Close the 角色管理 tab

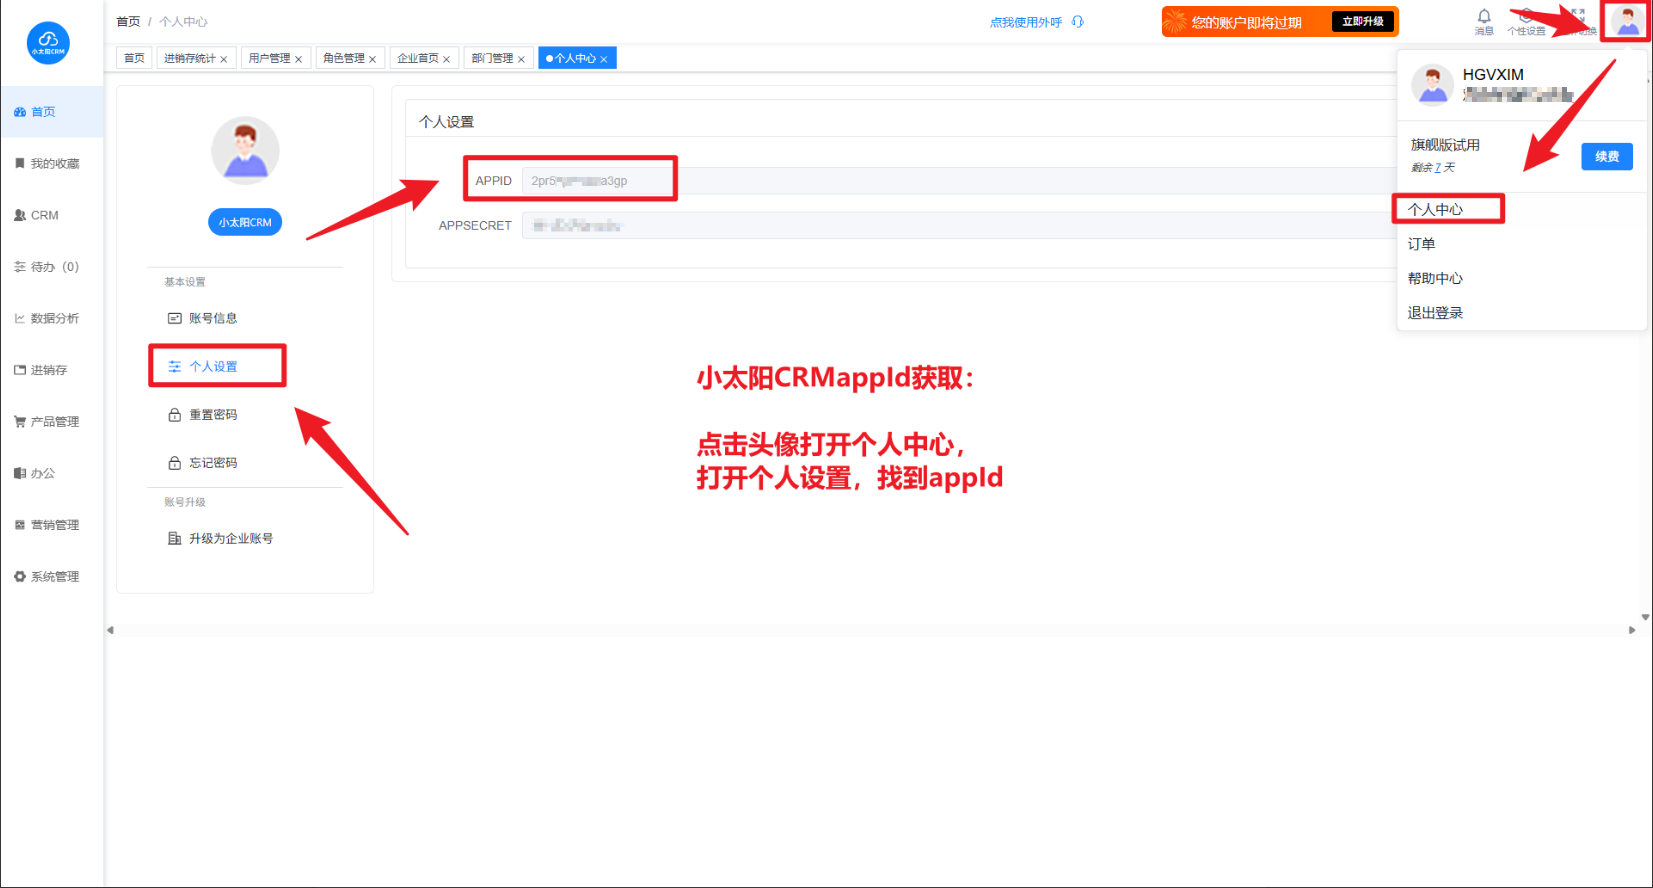click(372, 59)
